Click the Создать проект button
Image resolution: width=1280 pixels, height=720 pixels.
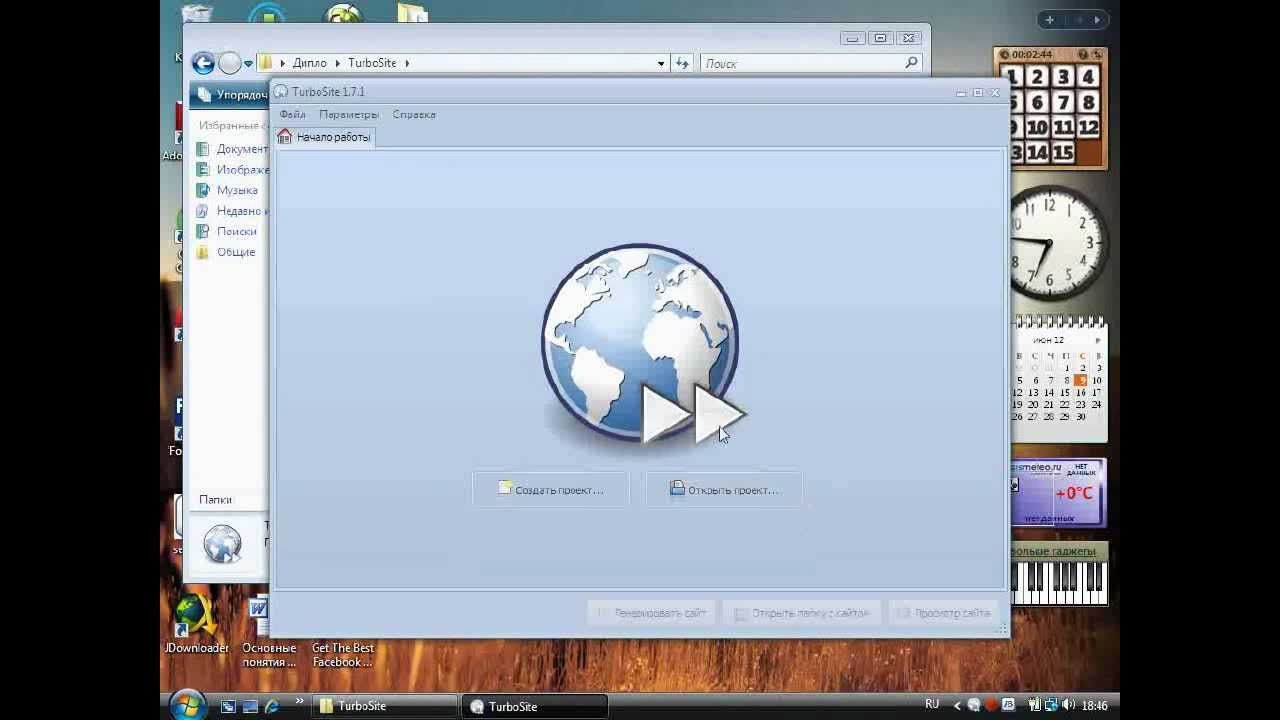pos(551,490)
